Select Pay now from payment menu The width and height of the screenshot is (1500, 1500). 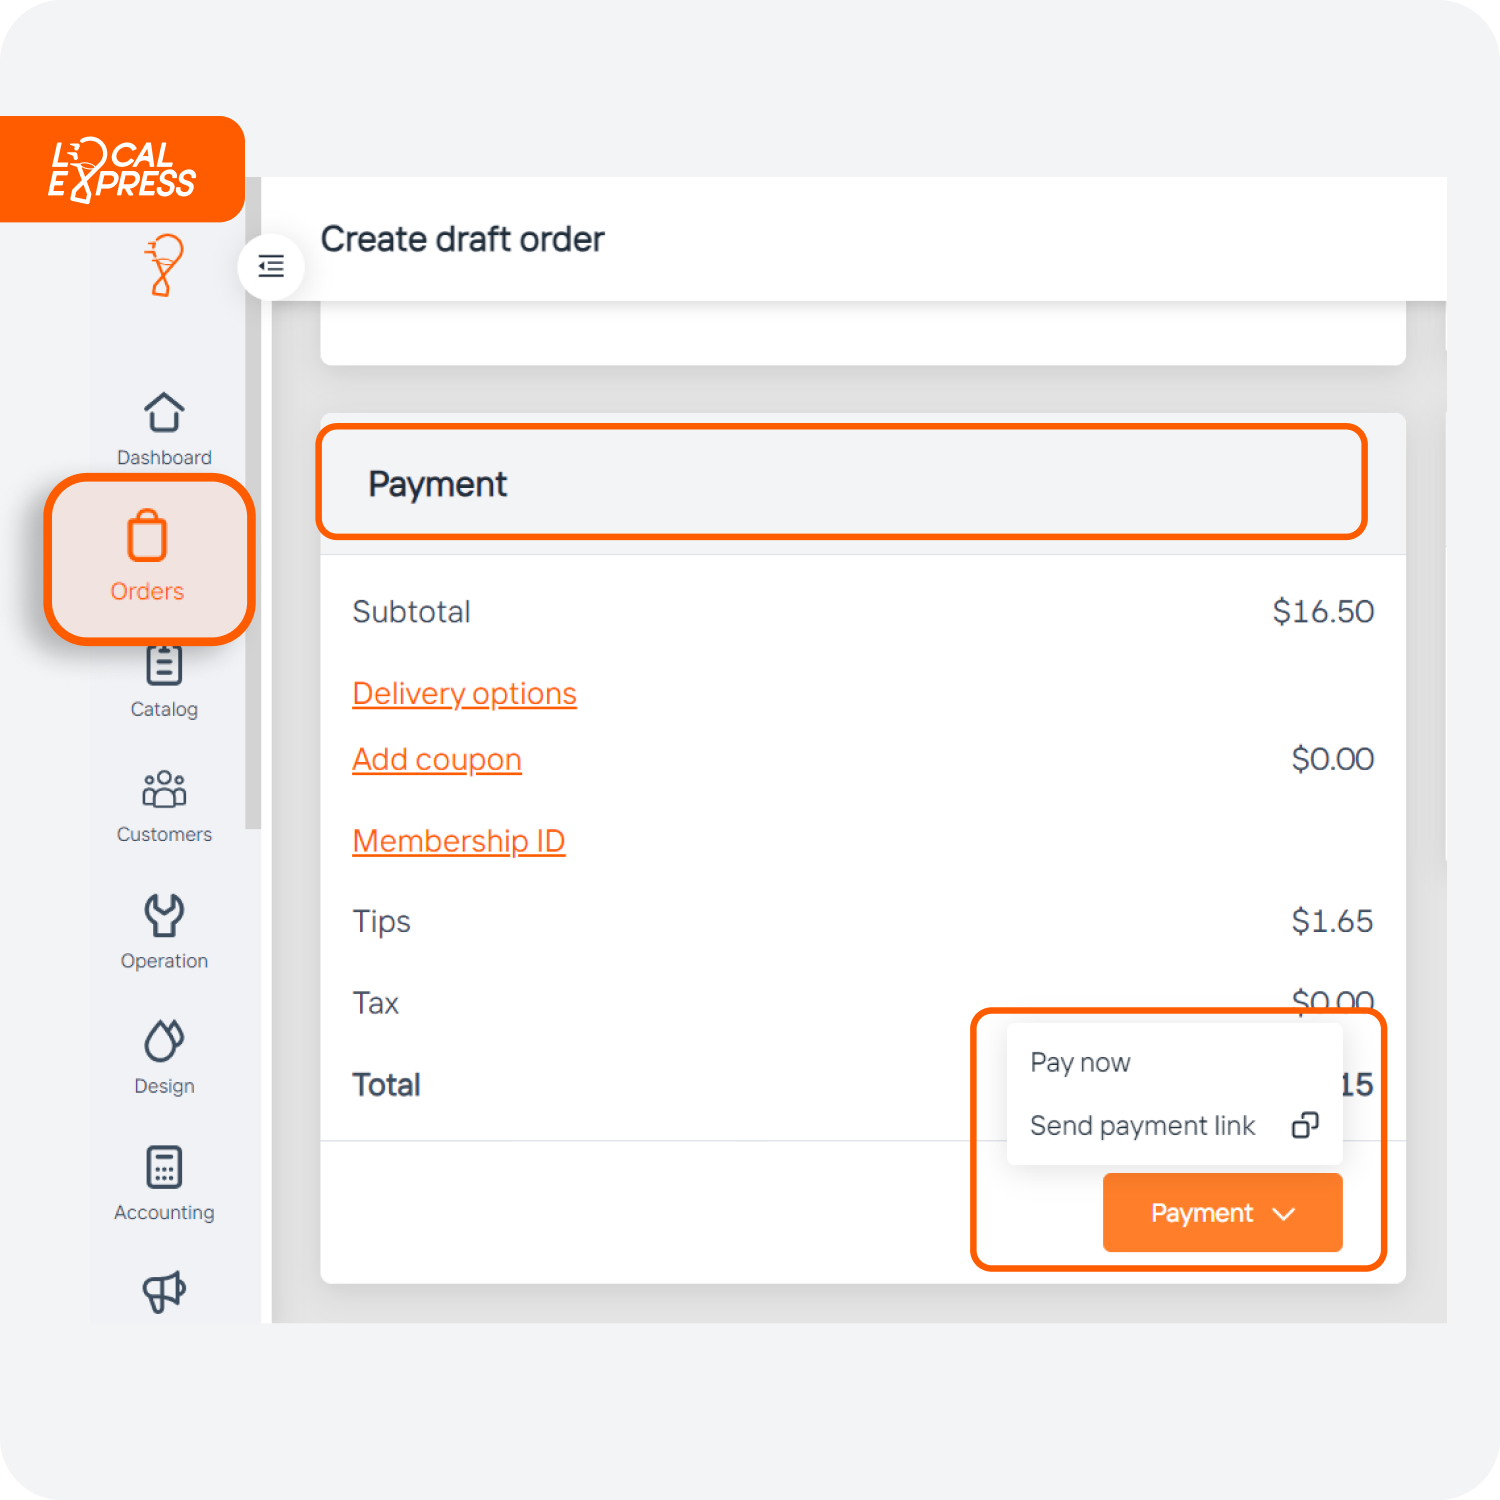1080,1062
